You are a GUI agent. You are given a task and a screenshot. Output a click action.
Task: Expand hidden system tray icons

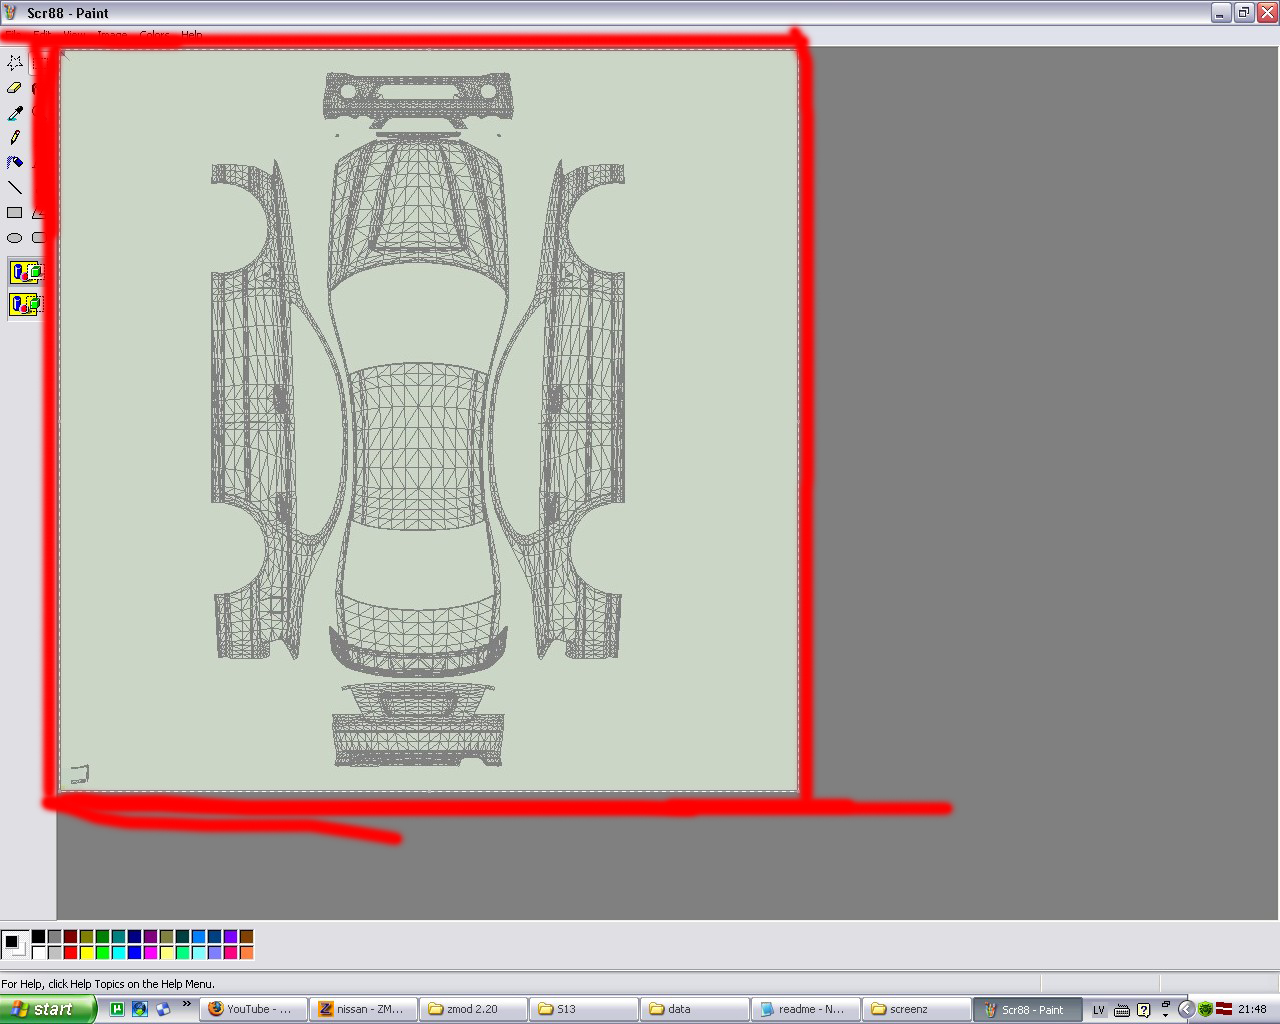1186,1009
